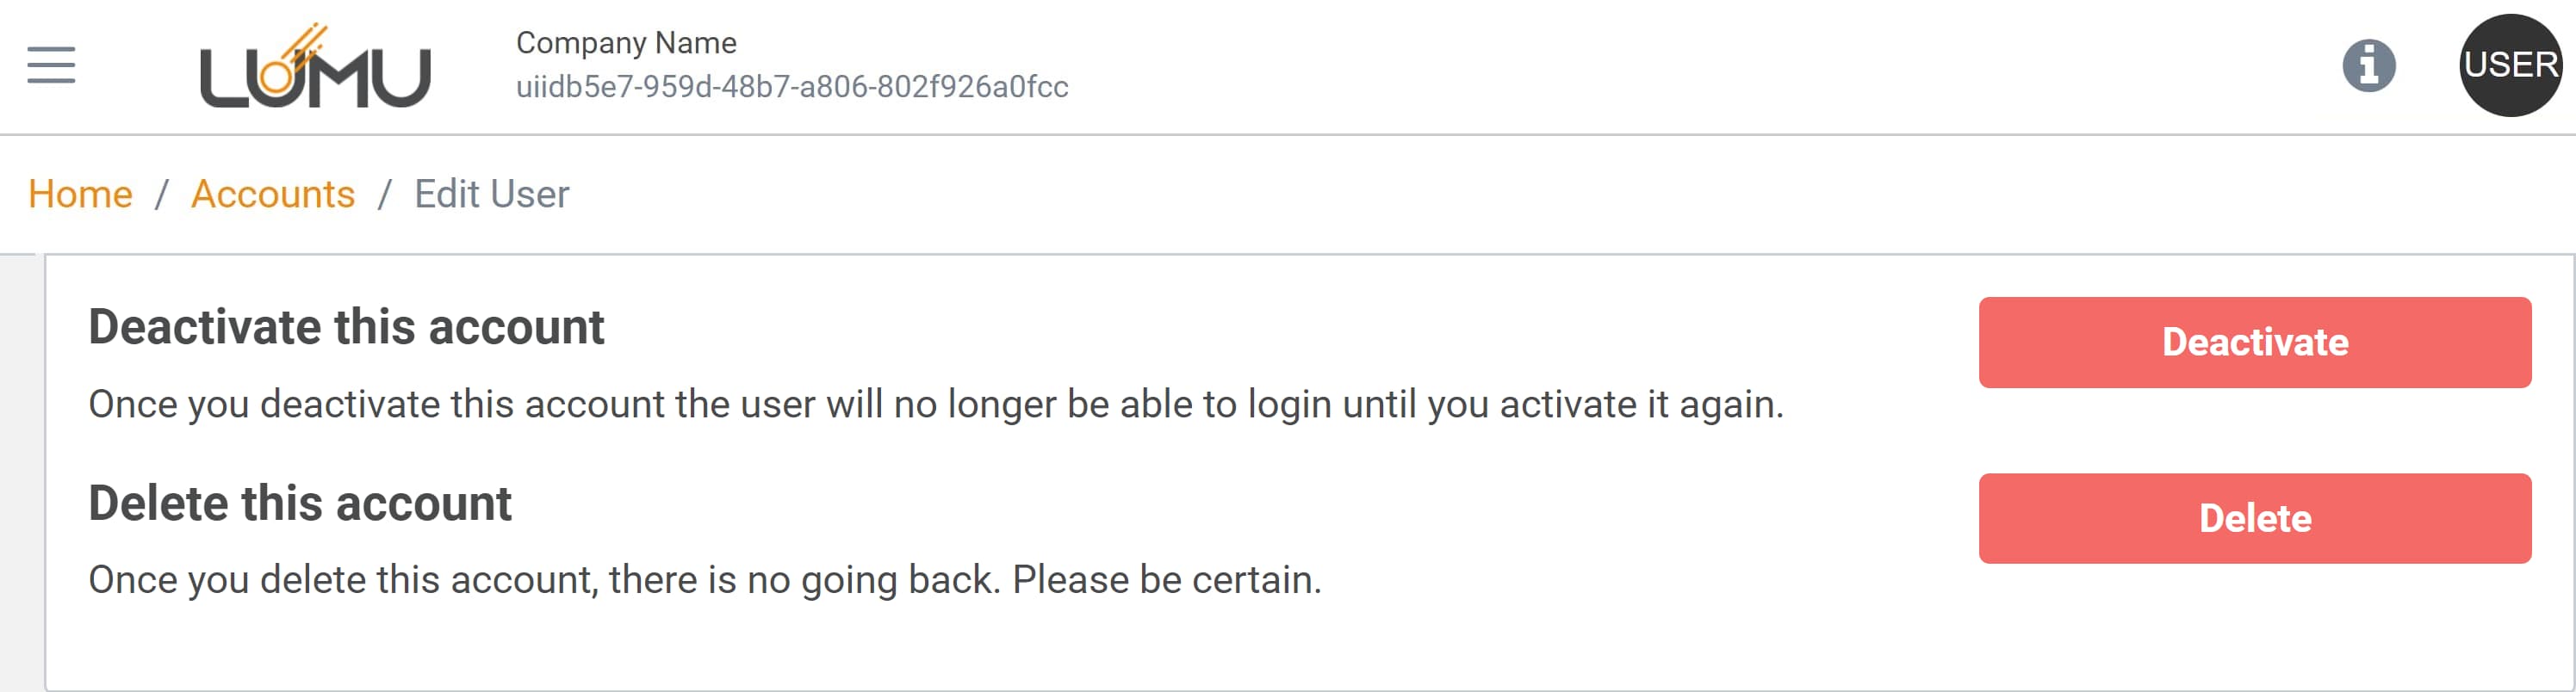Navigate to the Accounts breadcrumb

coord(273,194)
